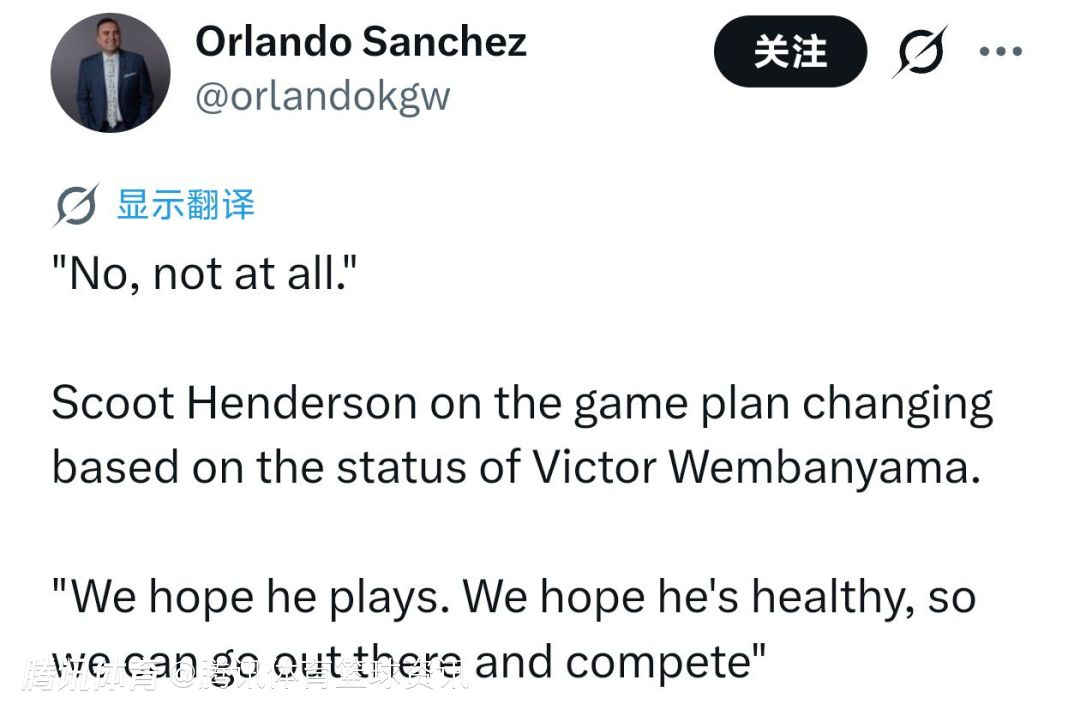1080x710 pixels.
Task: Open the @orlandokgw handle link
Action: 322,96
